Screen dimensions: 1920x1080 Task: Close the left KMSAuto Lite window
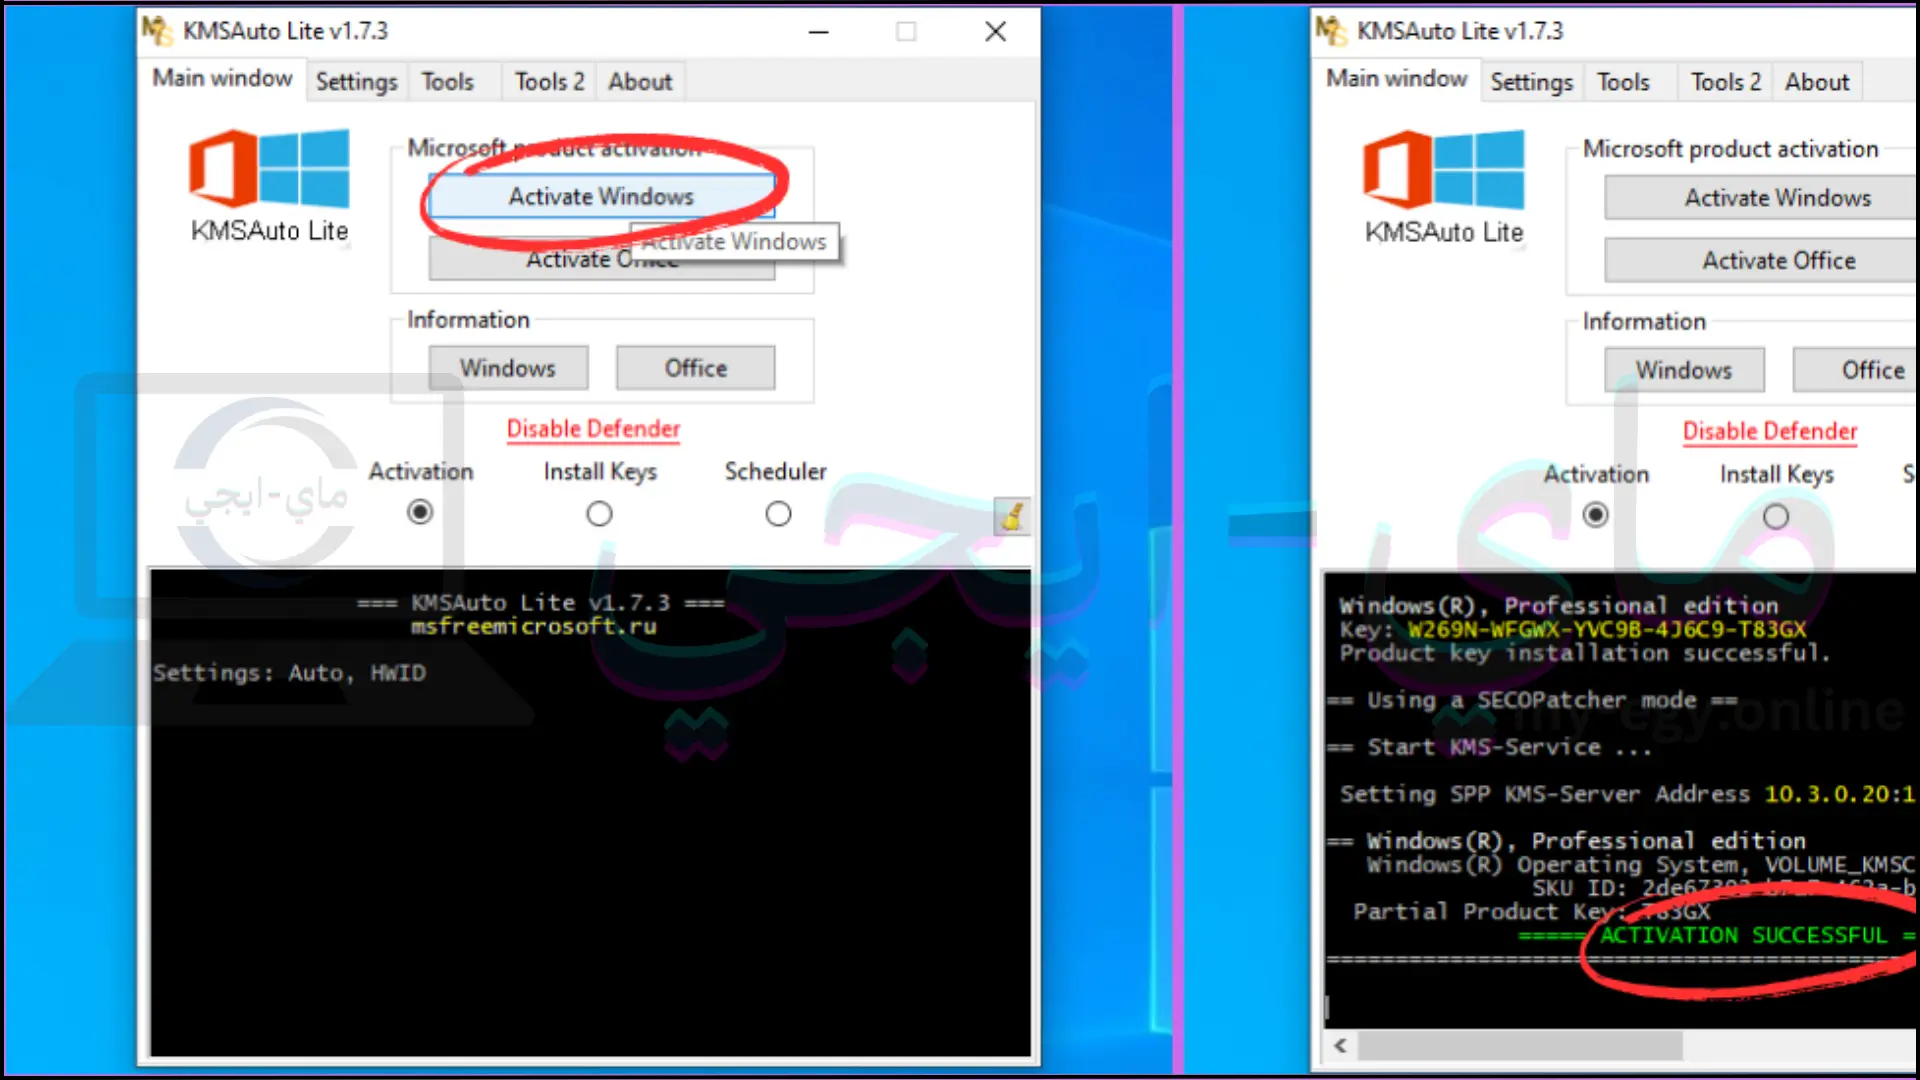(995, 31)
